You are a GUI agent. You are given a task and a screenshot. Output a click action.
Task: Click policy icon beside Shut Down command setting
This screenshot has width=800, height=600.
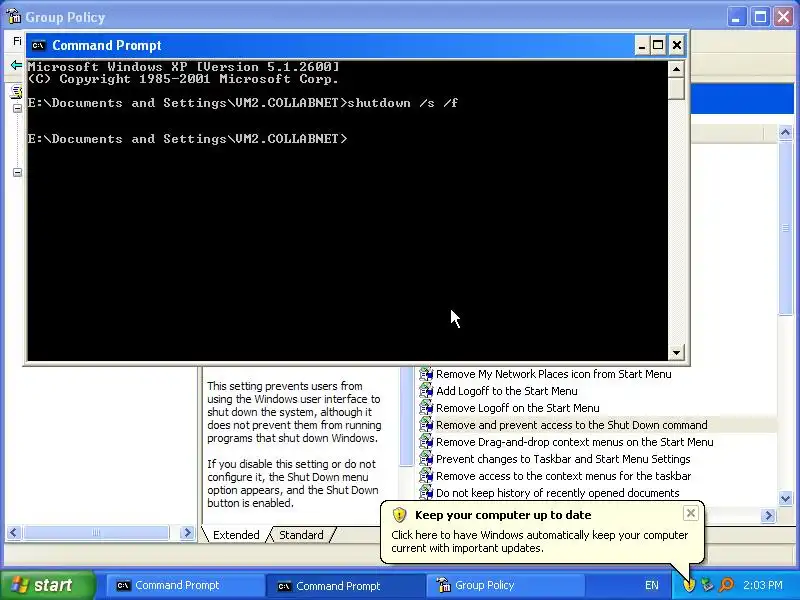point(426,424)
